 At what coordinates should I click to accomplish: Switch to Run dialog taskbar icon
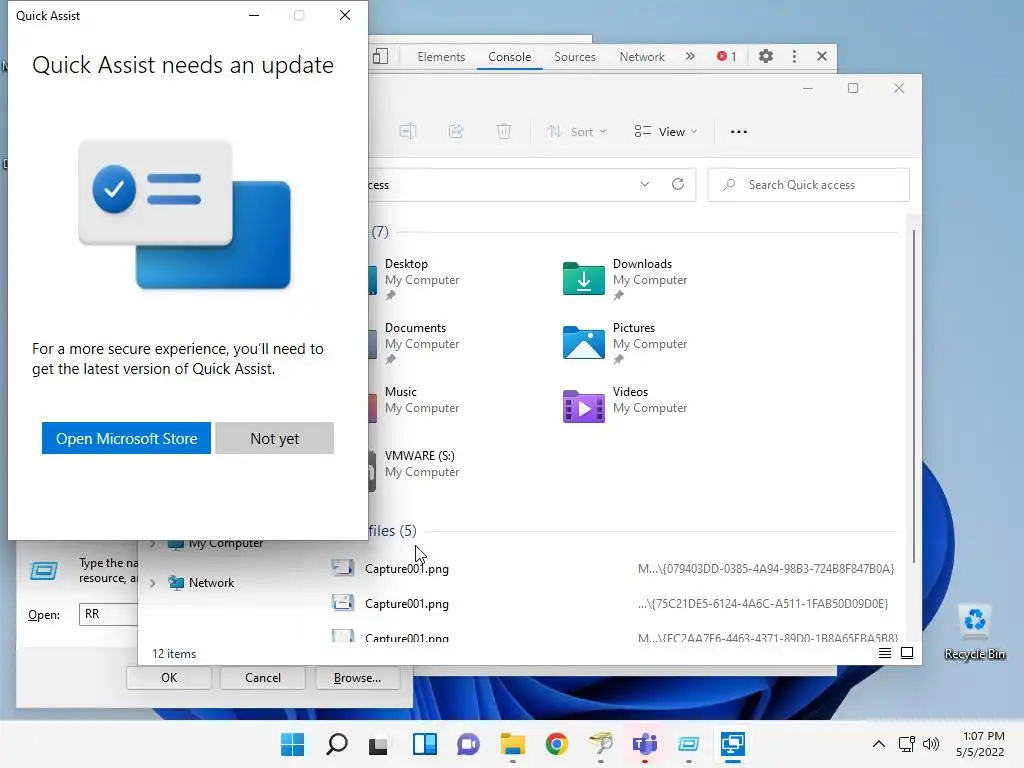point(688,744)
